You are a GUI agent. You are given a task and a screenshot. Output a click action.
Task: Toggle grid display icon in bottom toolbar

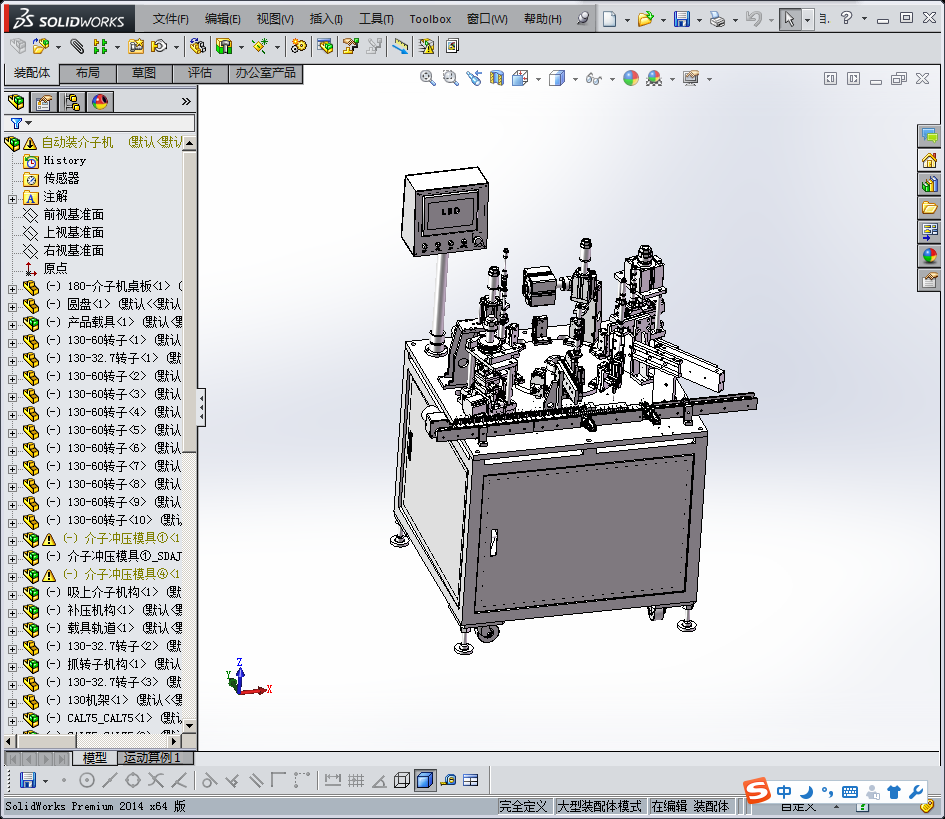[x=356, y=780]
